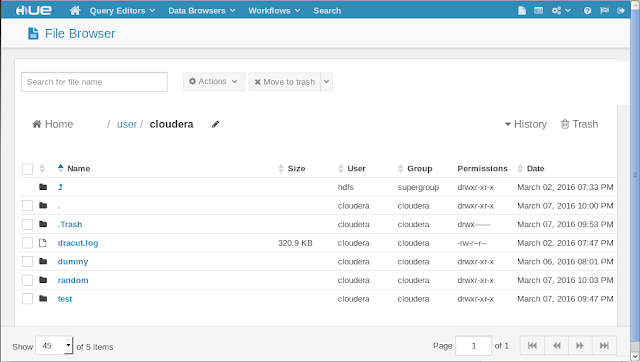Sort by Size column

[x=292, y=169]
